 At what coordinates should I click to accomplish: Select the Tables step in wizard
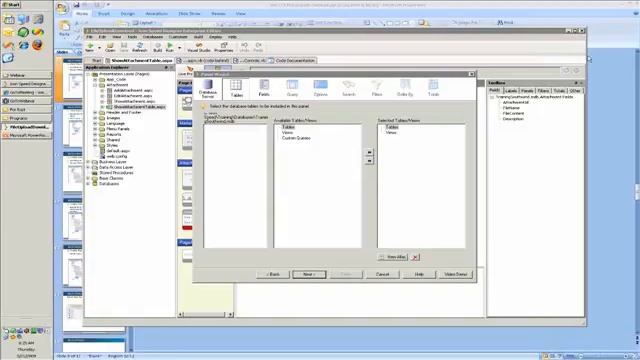[236, 88]
